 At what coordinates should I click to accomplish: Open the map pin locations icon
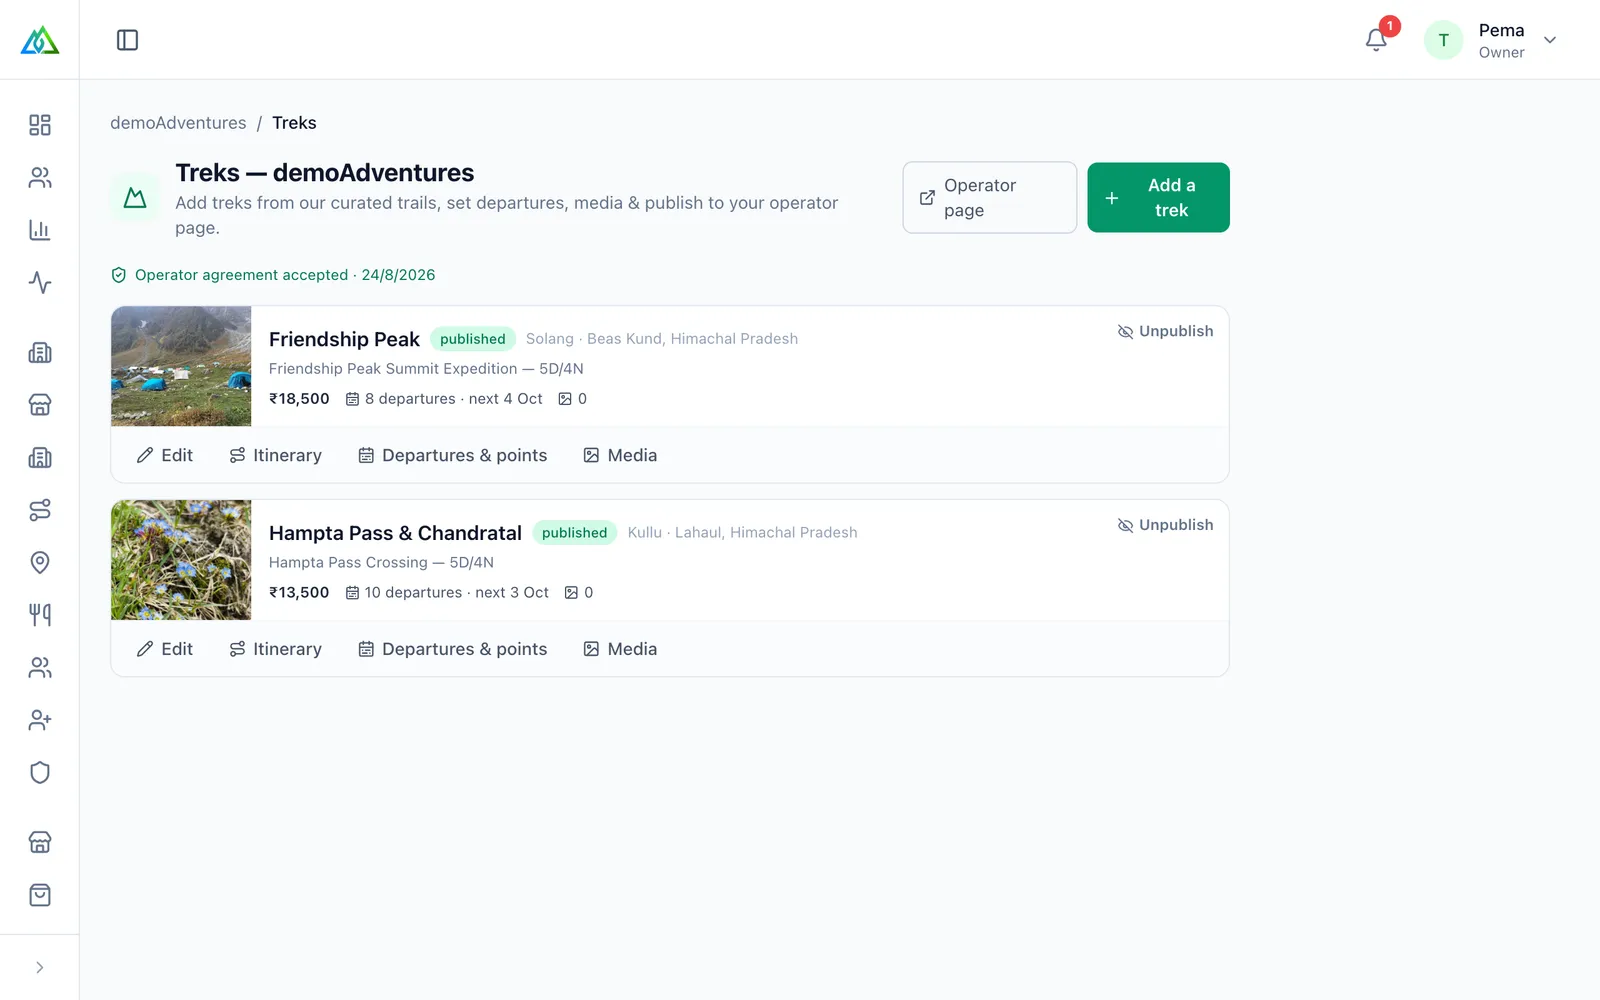(40, 562)
